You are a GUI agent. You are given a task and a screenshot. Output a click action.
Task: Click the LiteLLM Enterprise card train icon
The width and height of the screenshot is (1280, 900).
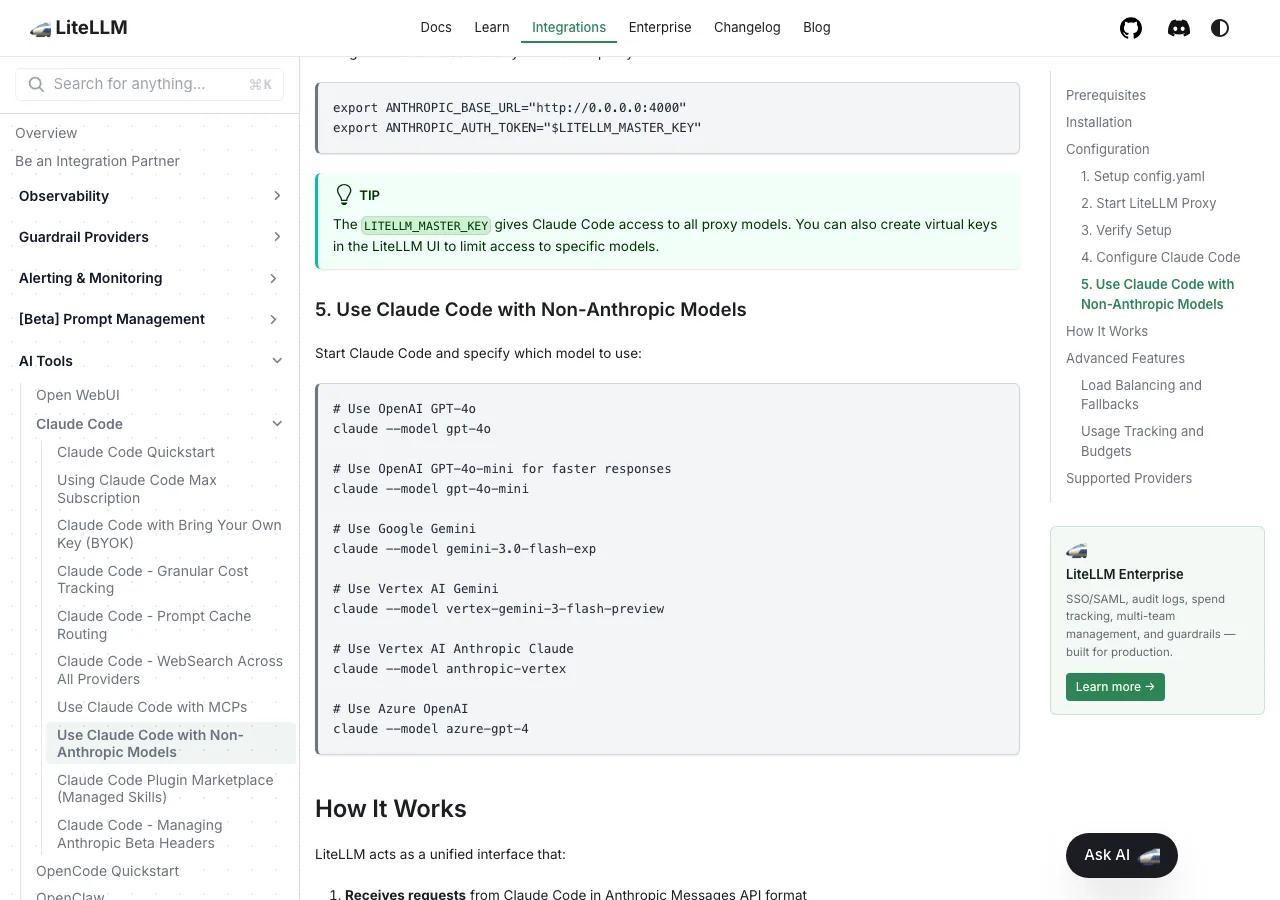[x=1076, y=551]
